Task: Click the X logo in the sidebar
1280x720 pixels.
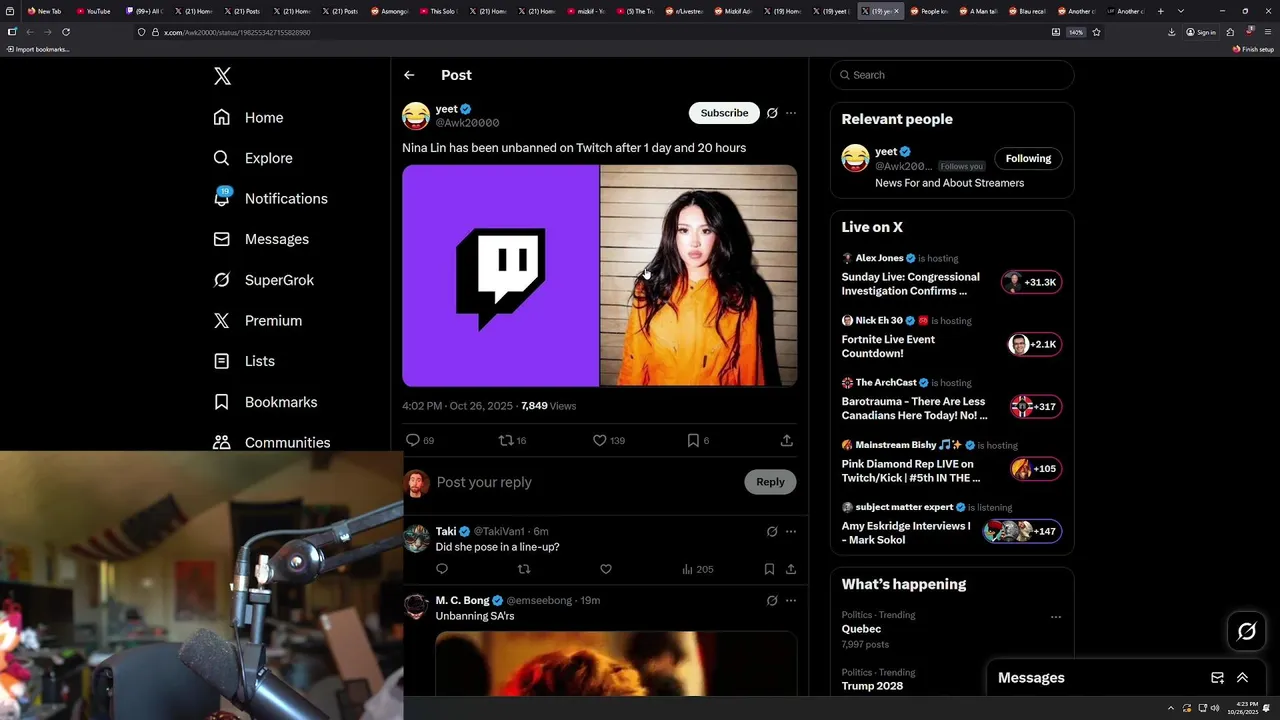Action: (222, 76)
